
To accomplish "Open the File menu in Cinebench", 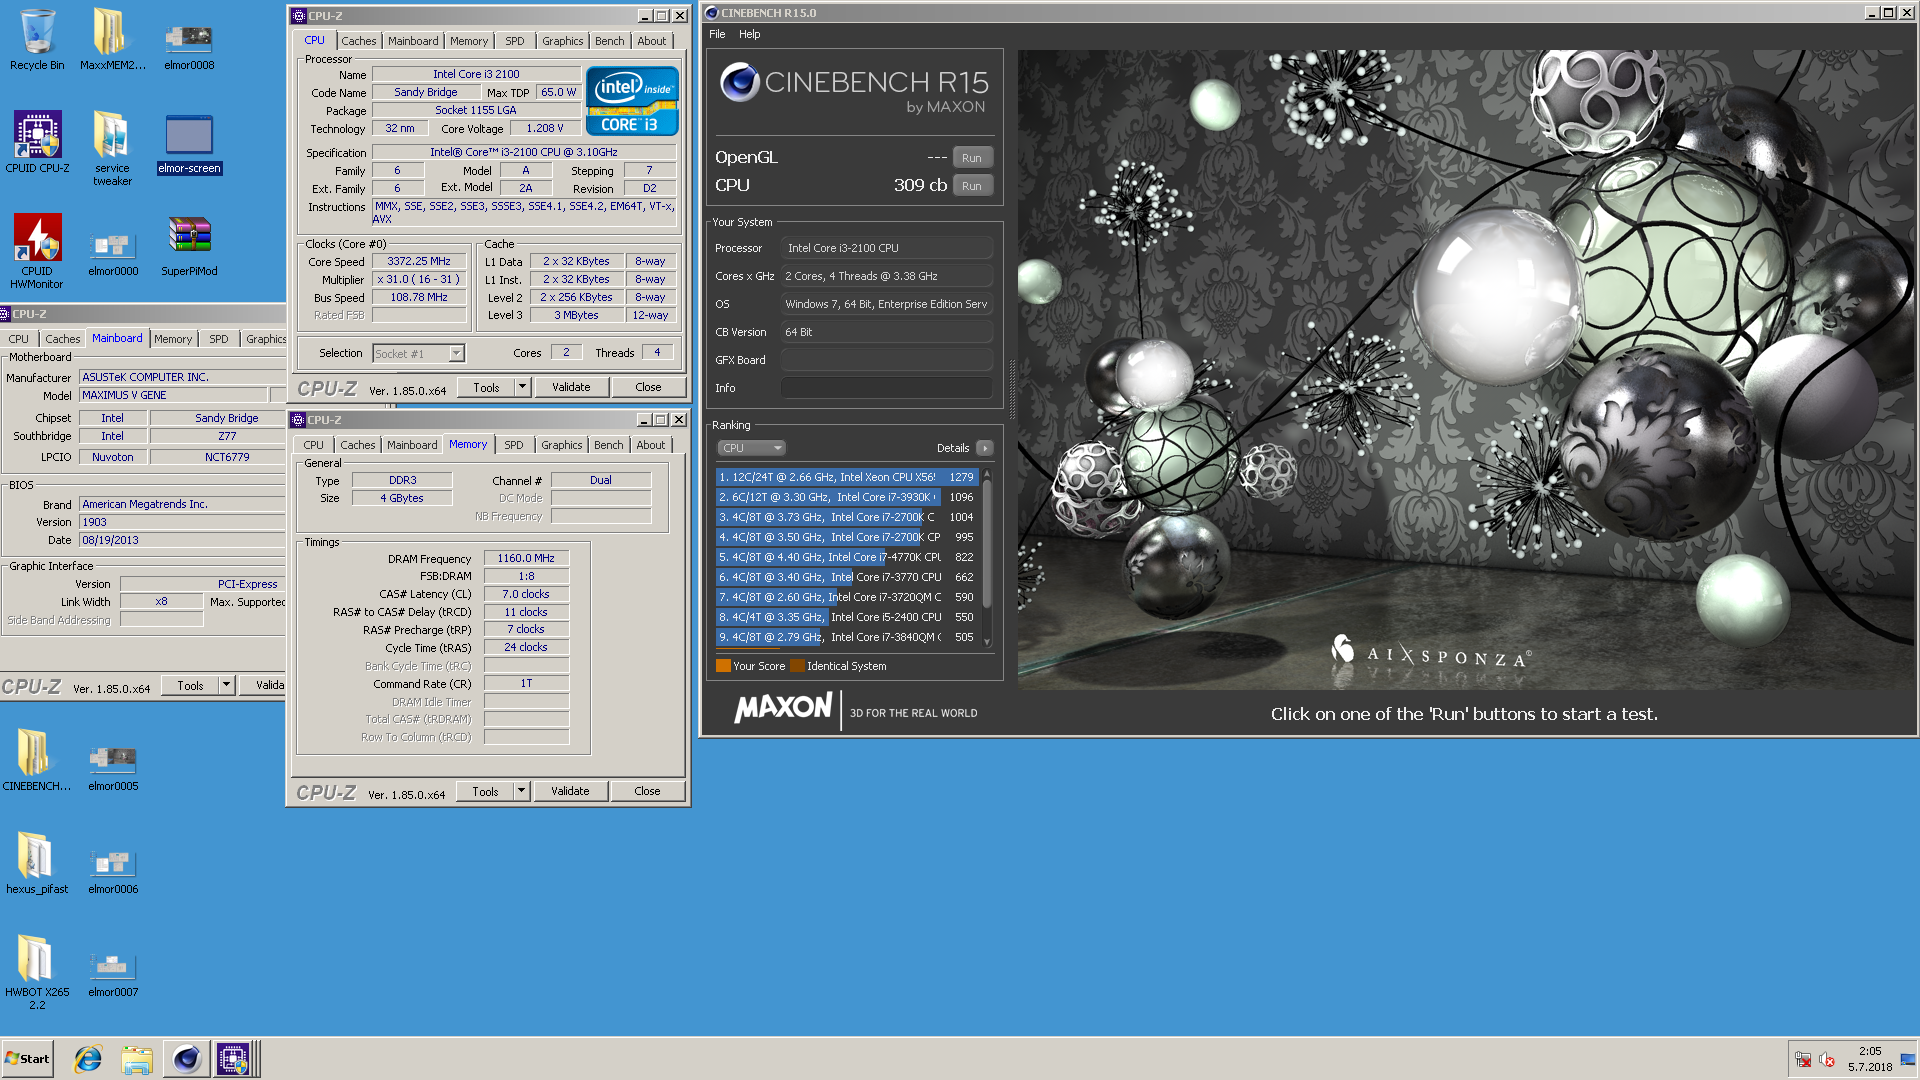I will 717,34.
